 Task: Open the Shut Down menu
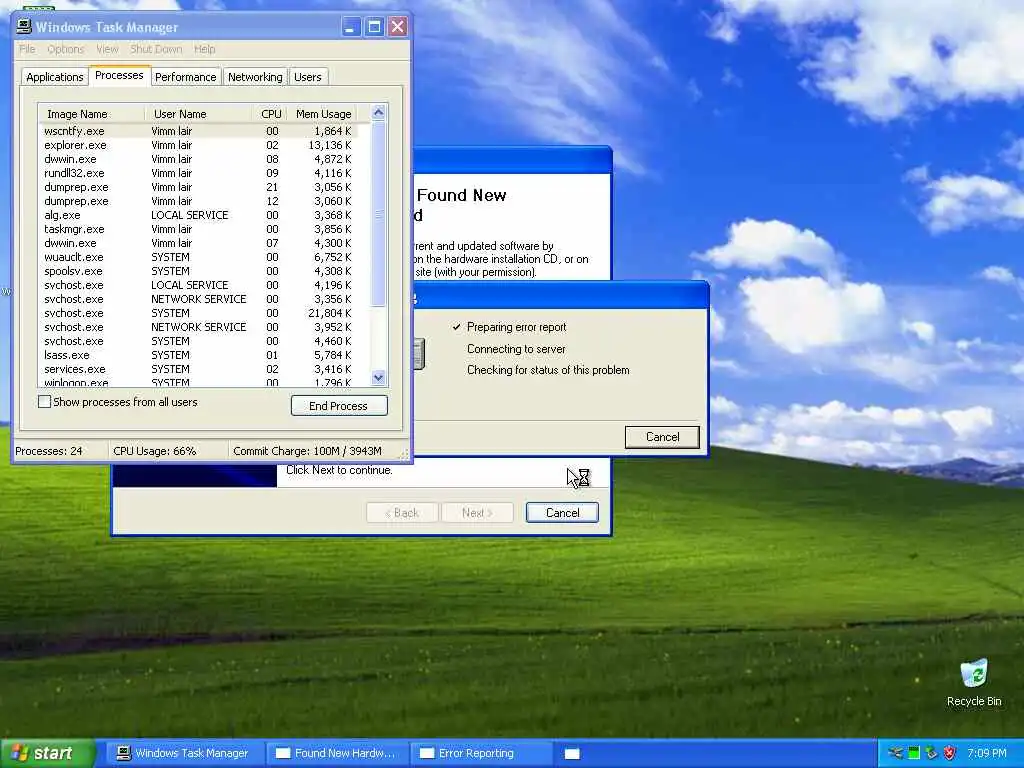click(x=156, y=49)
